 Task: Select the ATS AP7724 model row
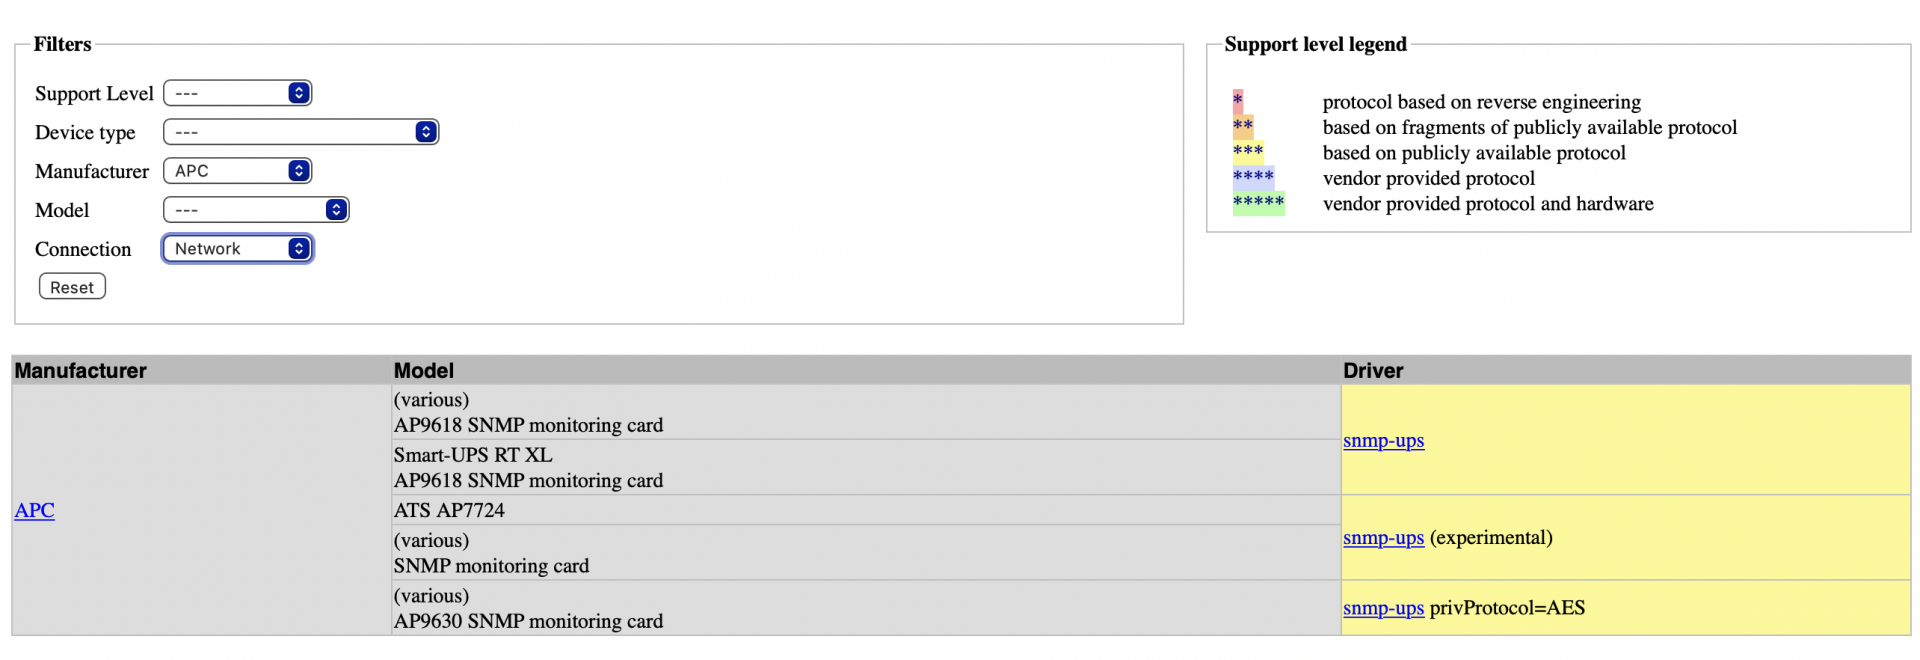[x=866, y=510]
